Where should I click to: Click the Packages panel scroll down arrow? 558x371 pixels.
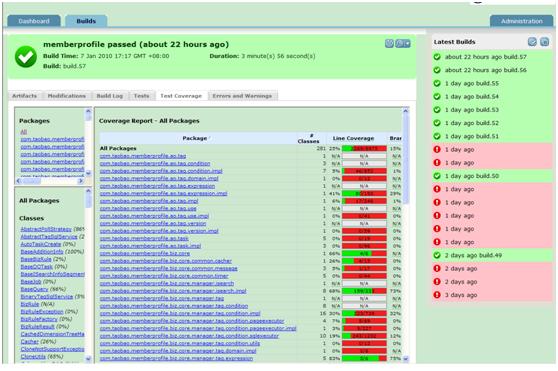(88, 173)
